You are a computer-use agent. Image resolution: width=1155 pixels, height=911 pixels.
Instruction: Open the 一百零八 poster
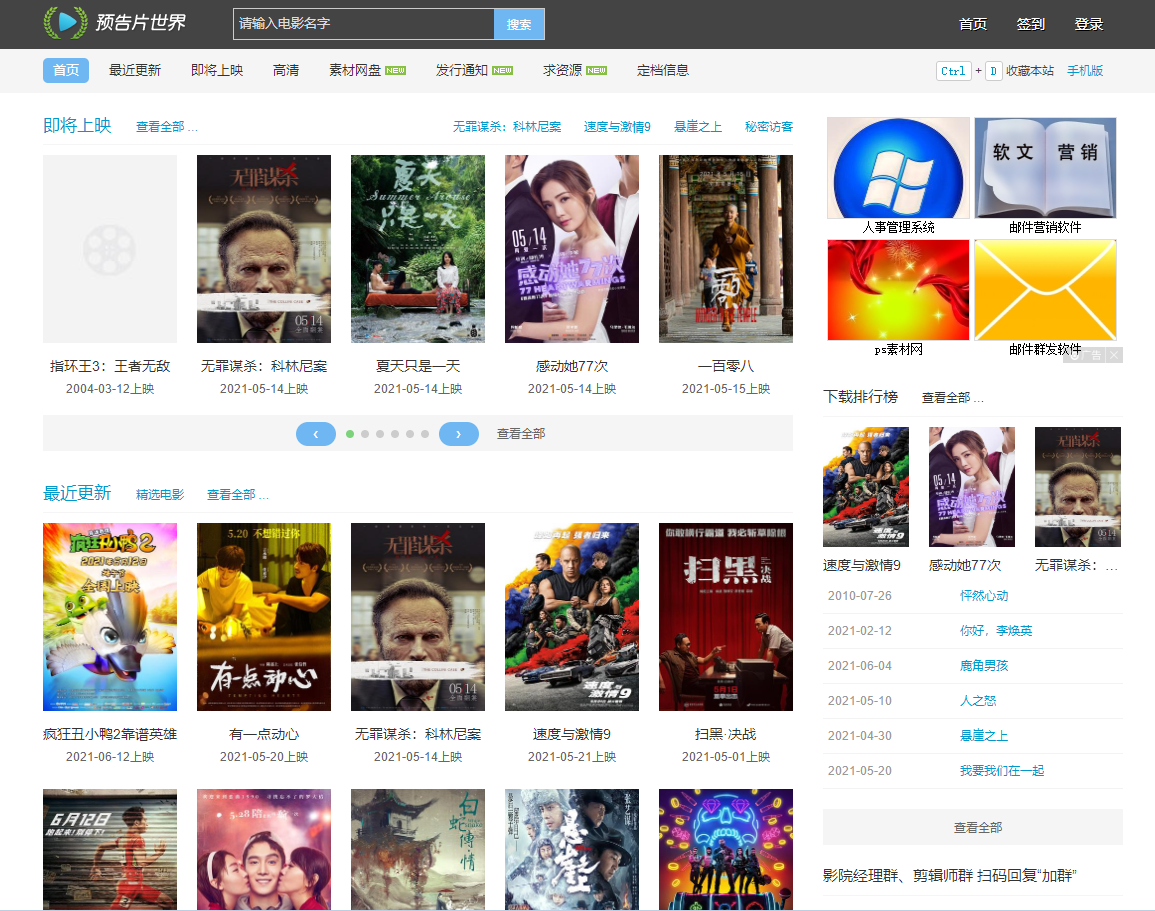click(726, 249)
